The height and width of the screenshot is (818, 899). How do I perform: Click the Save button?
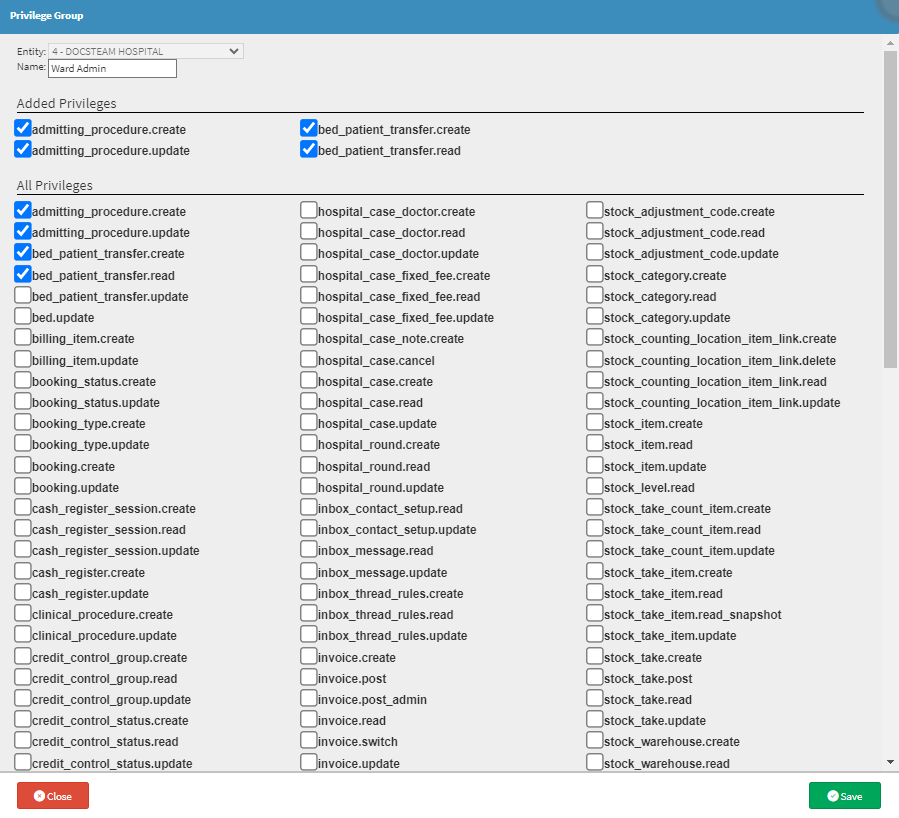844,796
